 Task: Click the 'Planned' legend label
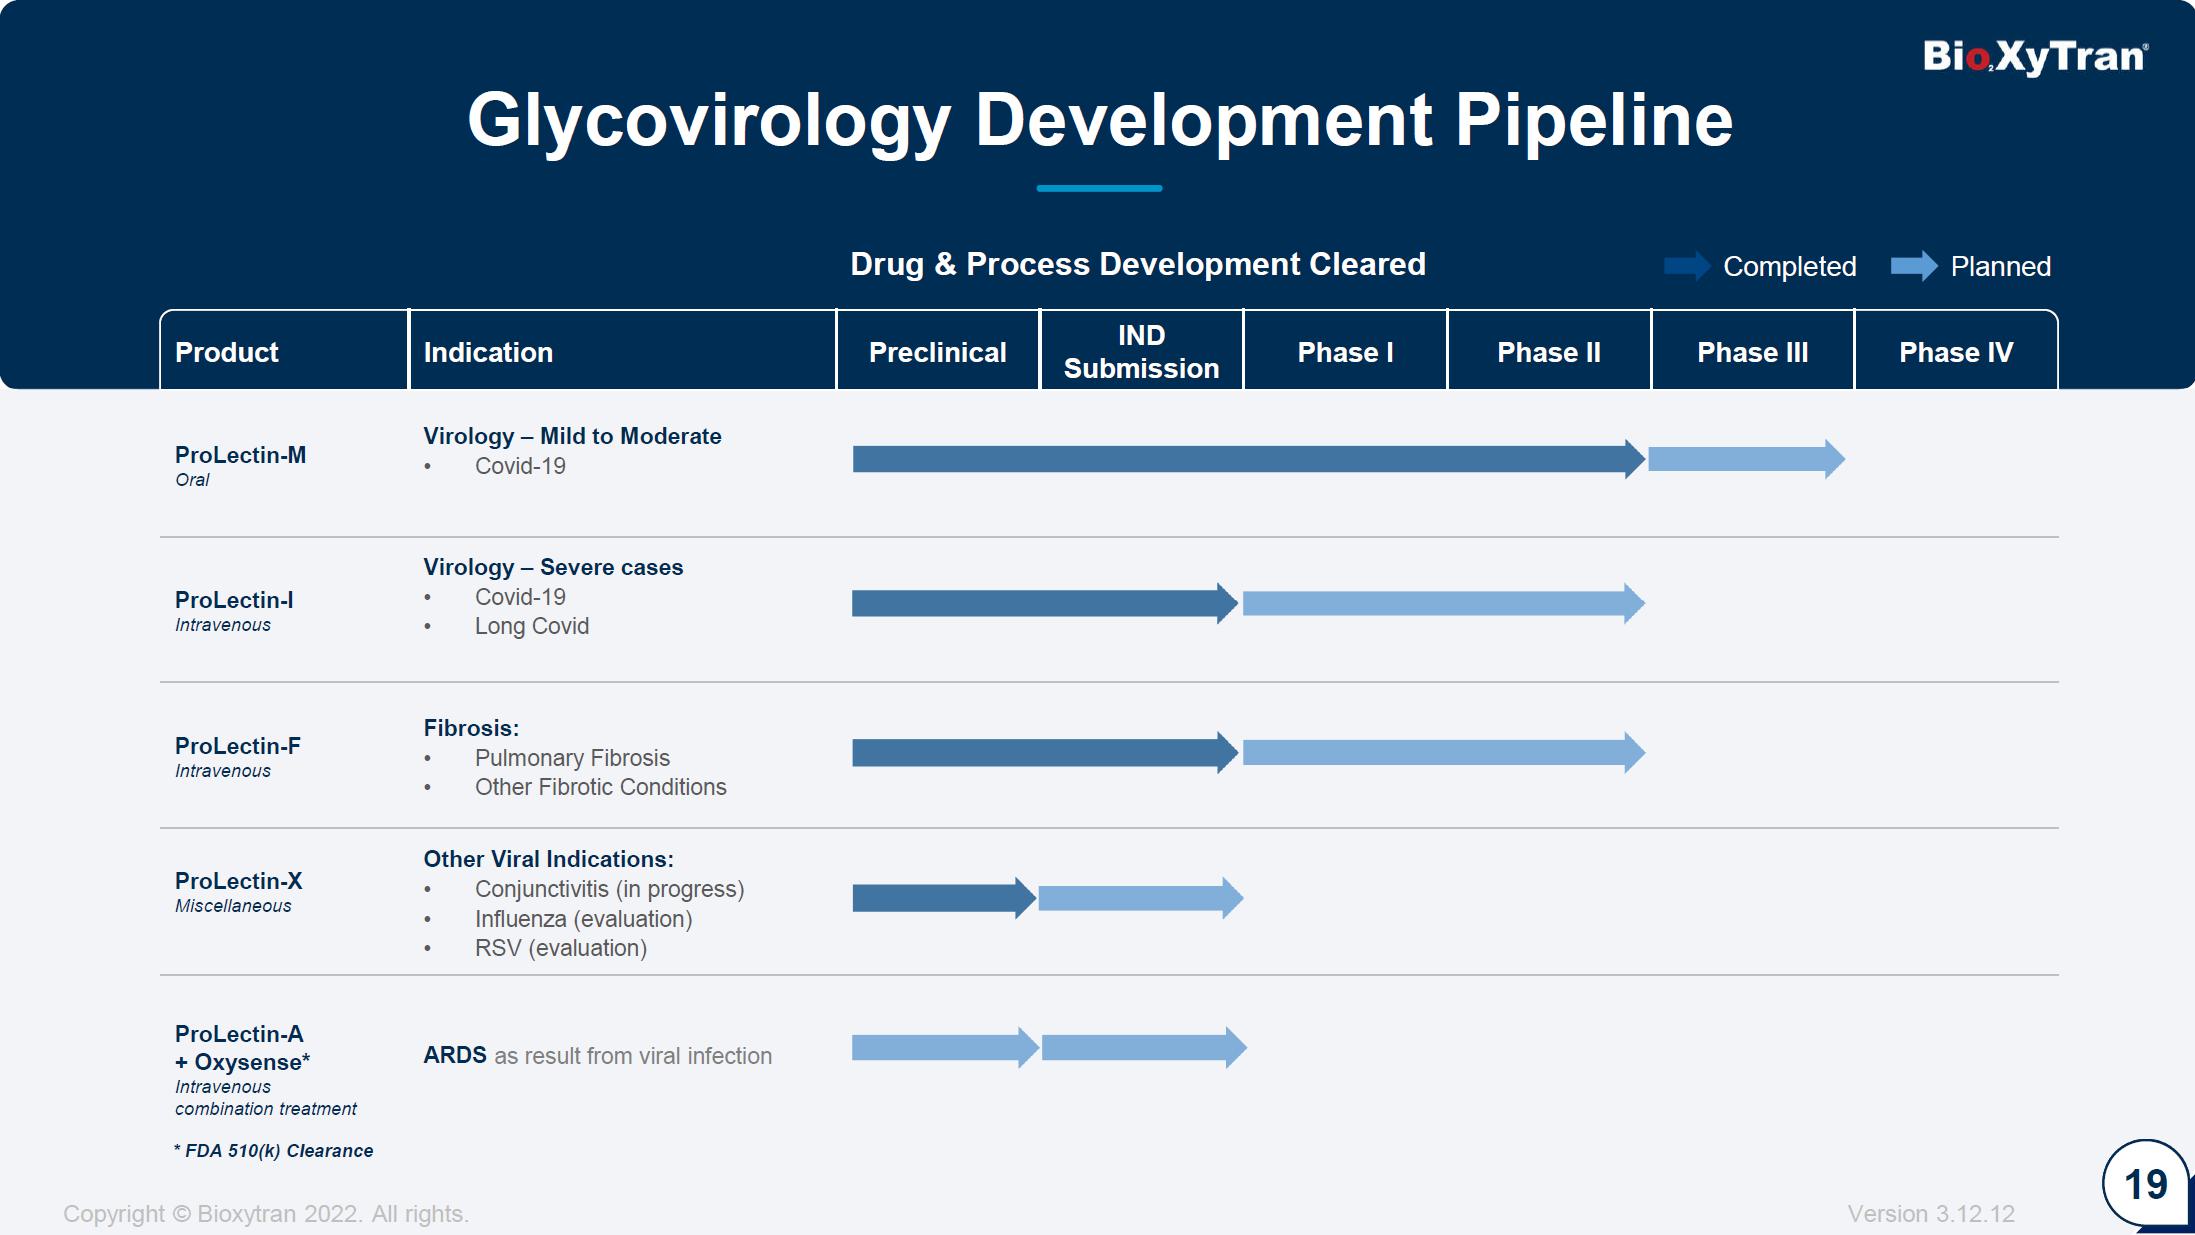(x=2001, y=266)
